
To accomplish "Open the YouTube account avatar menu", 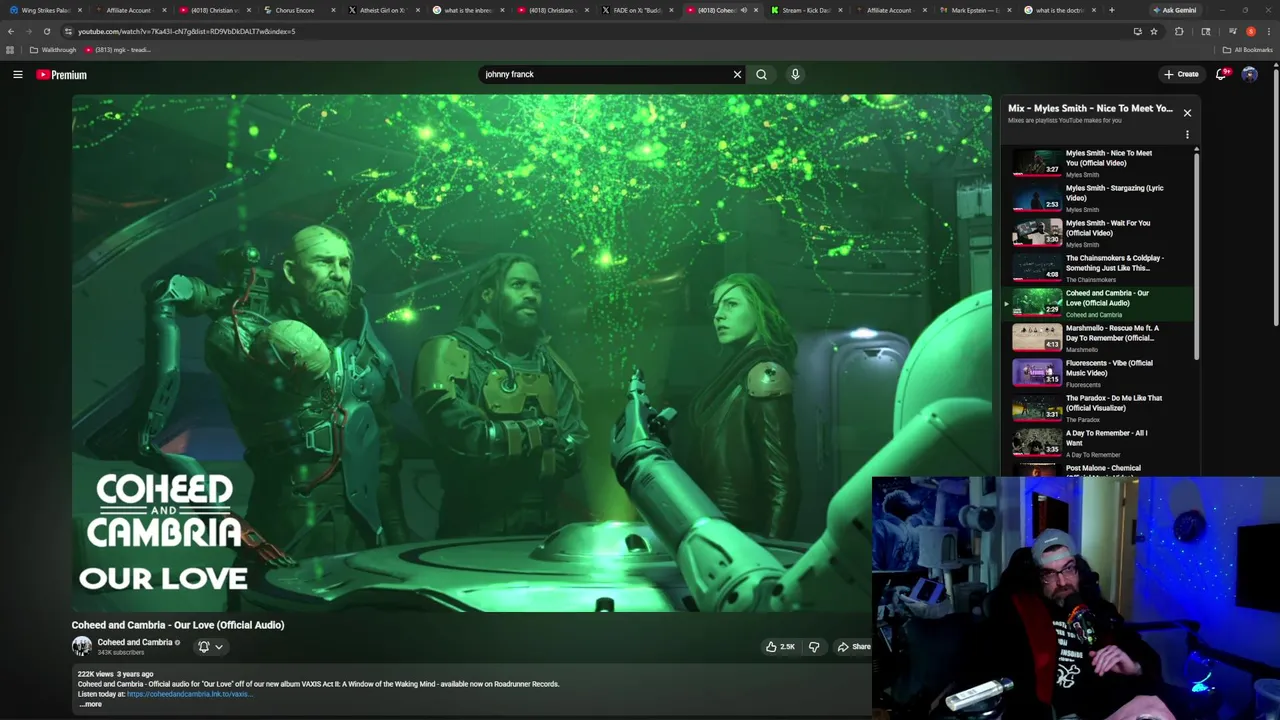I will click(x=1249, y=74).
